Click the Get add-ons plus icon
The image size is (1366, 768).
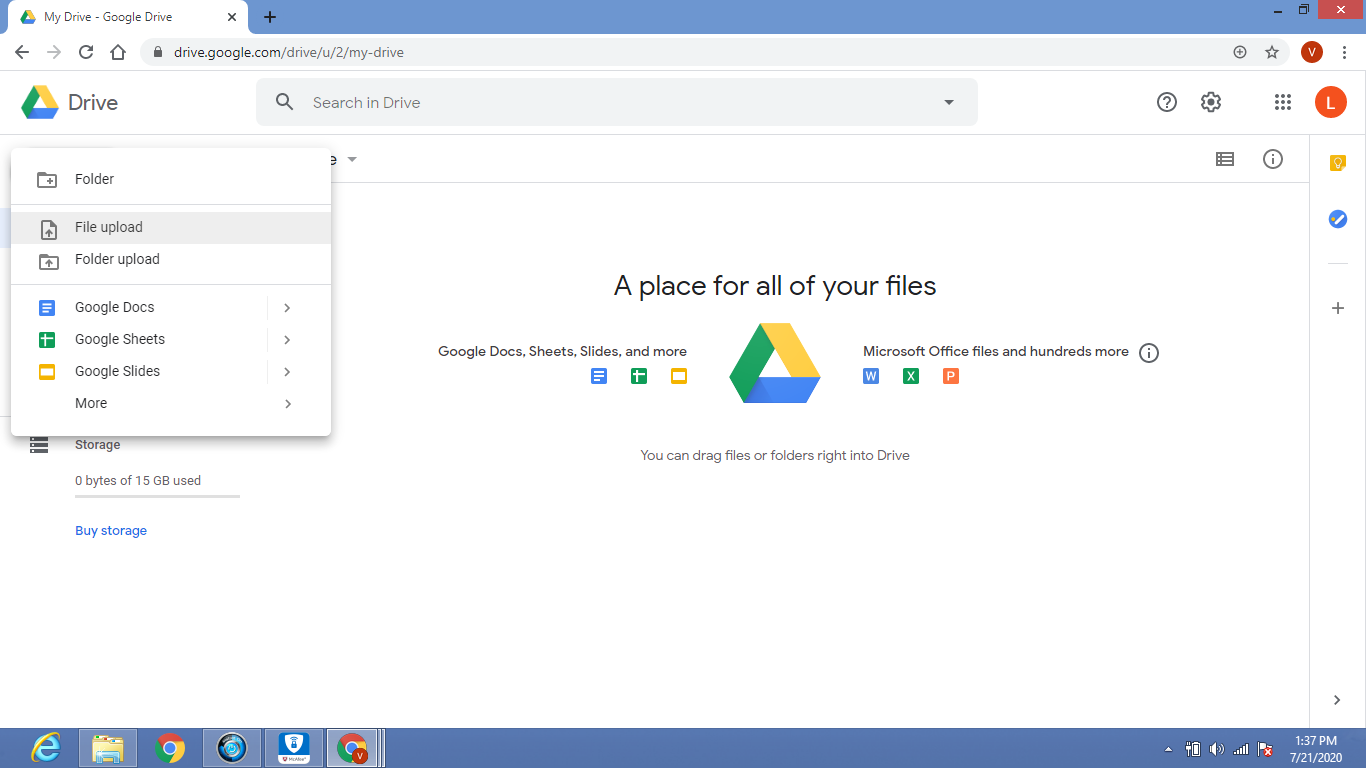coord(1338,308)
